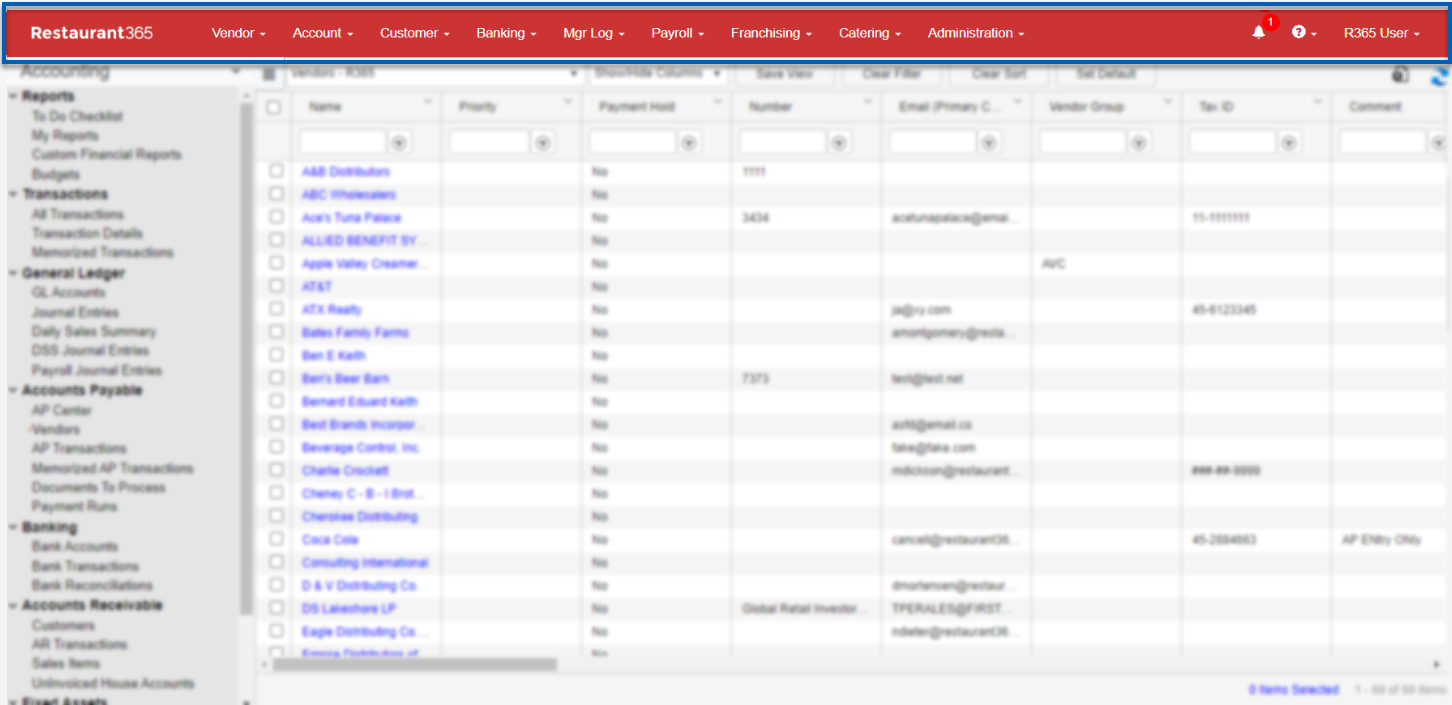
Task: Open the Vendors - R365 view dropdown
Action: coord(434,74)
